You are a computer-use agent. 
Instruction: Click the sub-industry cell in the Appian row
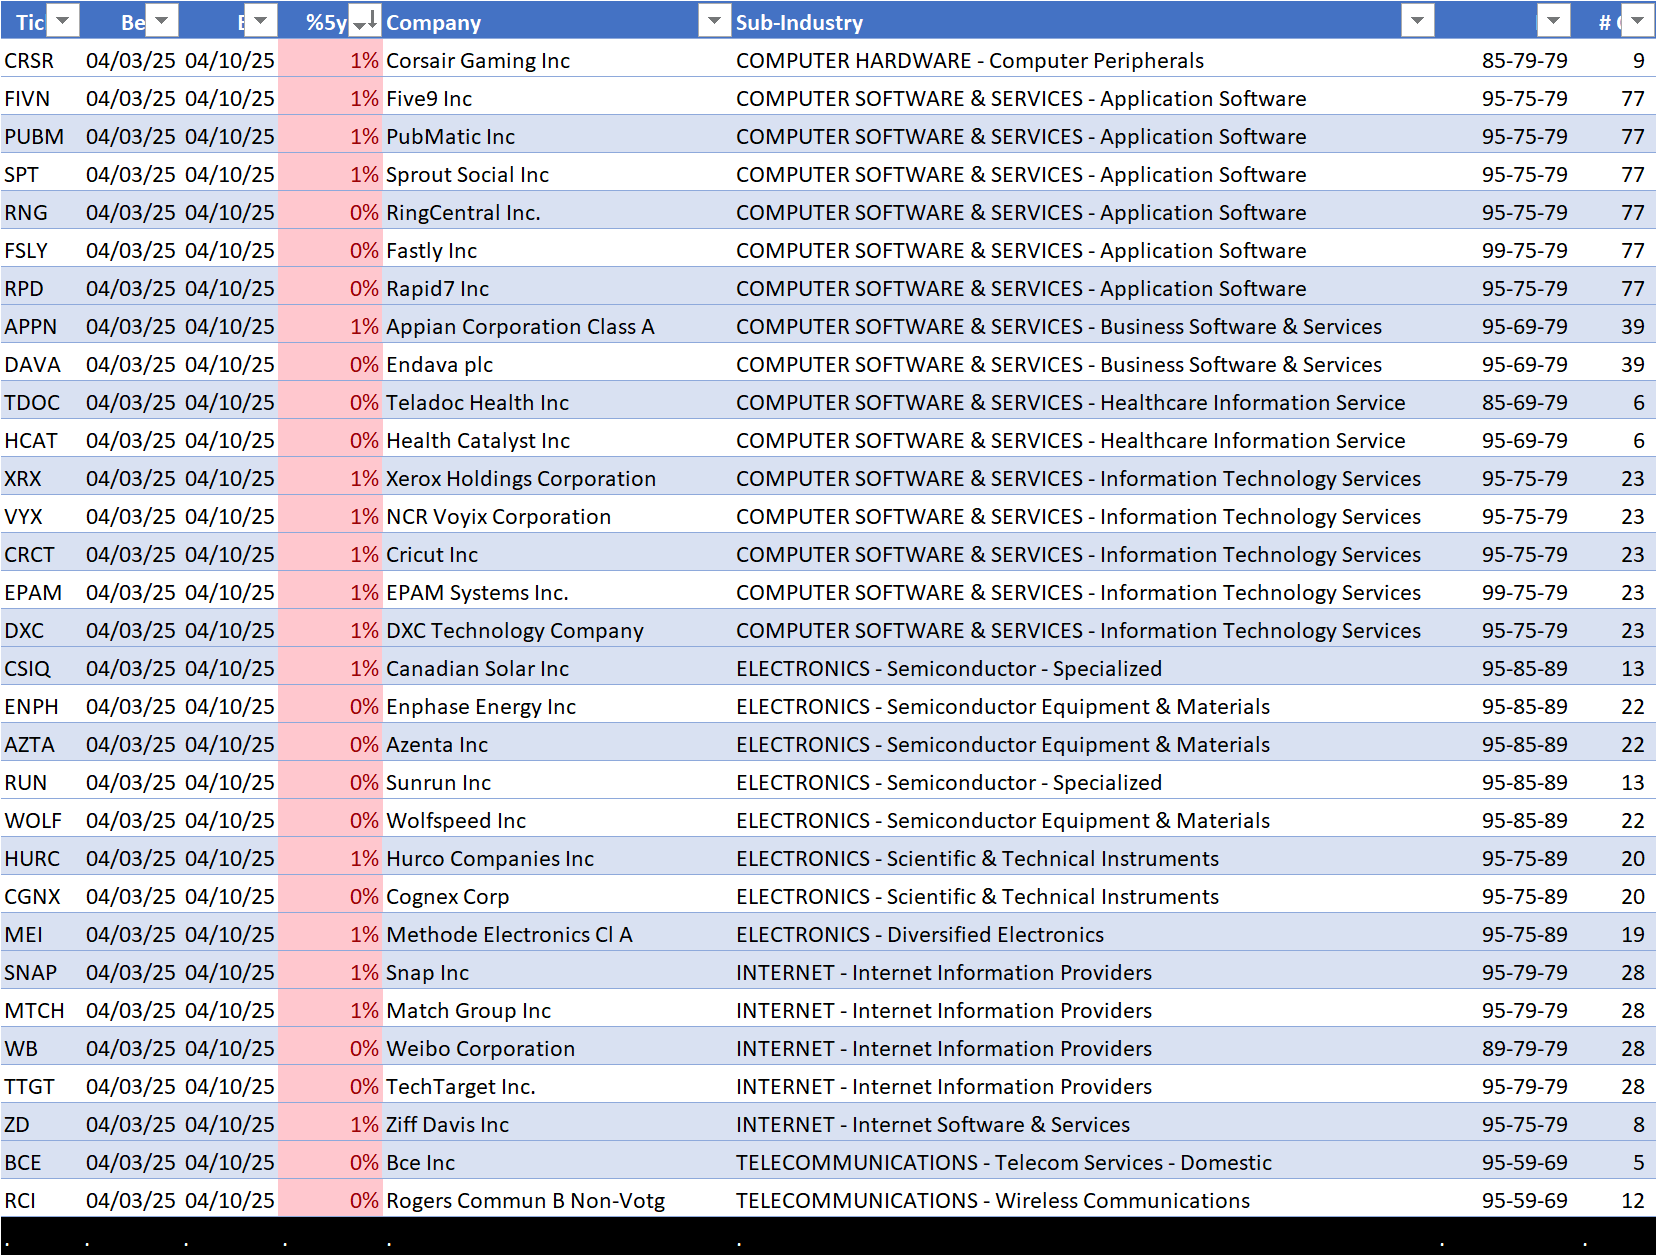coord(1084,327)
